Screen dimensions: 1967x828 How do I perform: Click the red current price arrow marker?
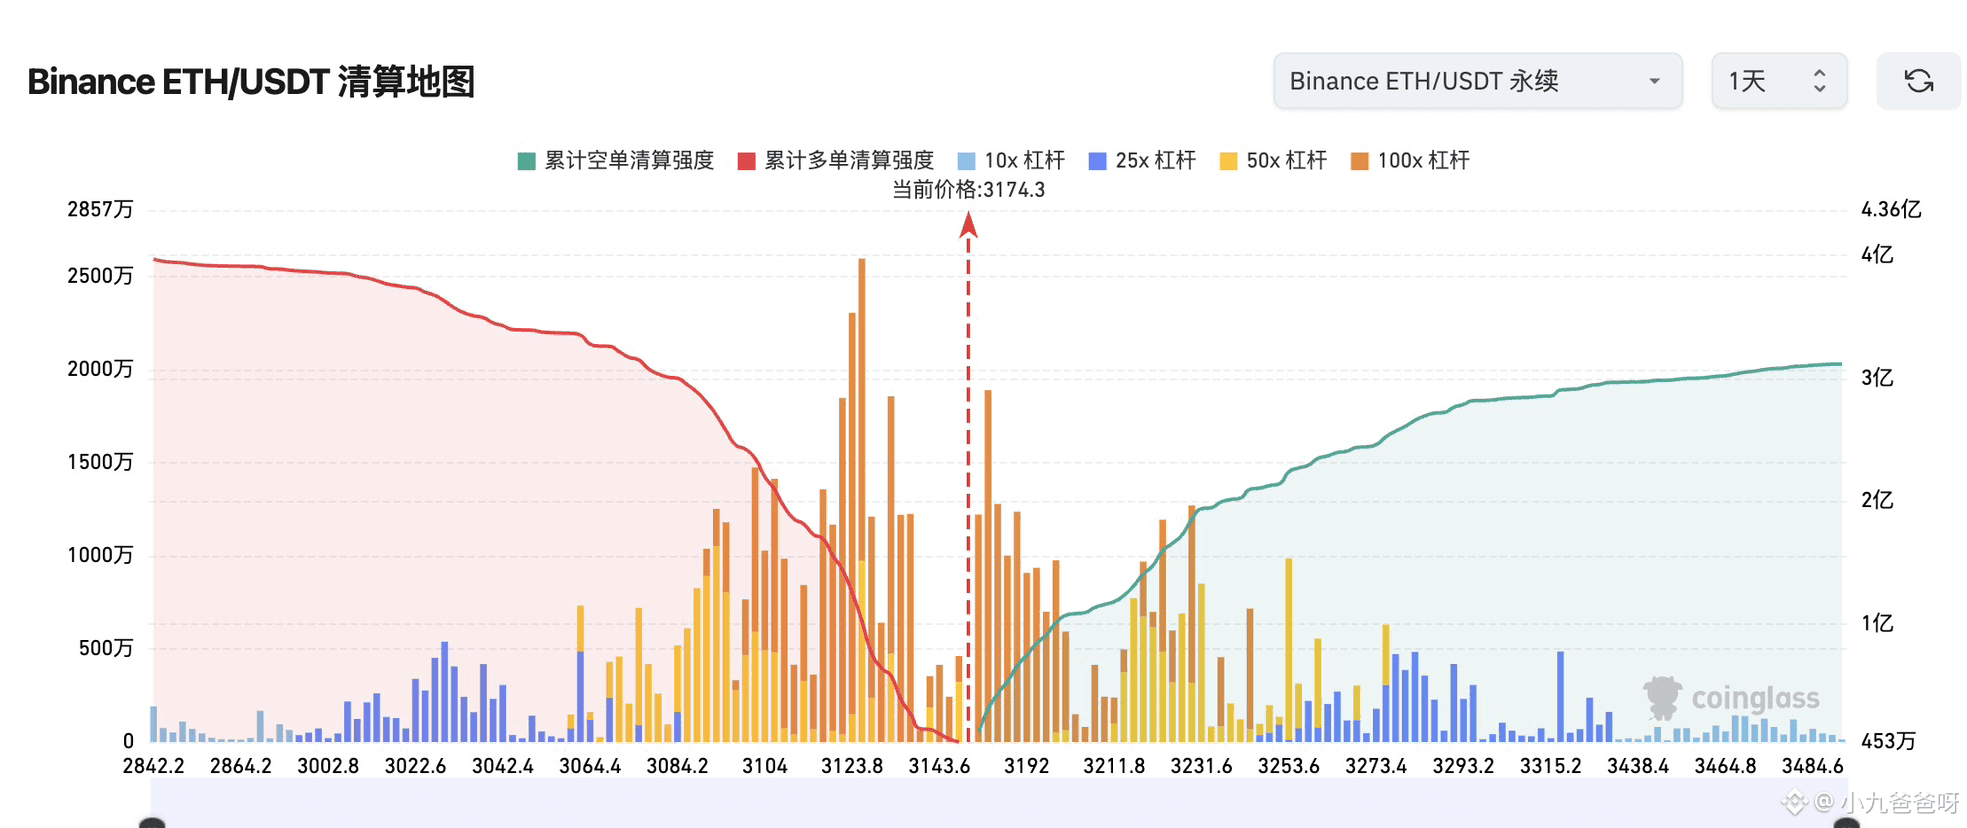(968, 226)
